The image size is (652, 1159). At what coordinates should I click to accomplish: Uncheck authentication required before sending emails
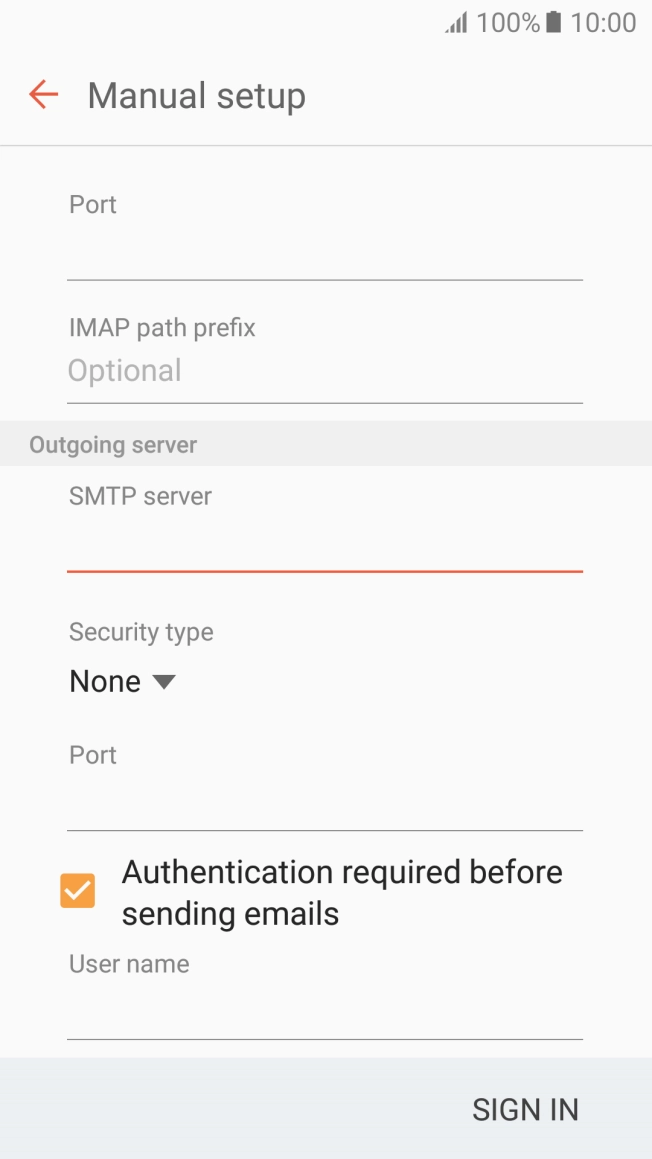[x=77, y=890]
